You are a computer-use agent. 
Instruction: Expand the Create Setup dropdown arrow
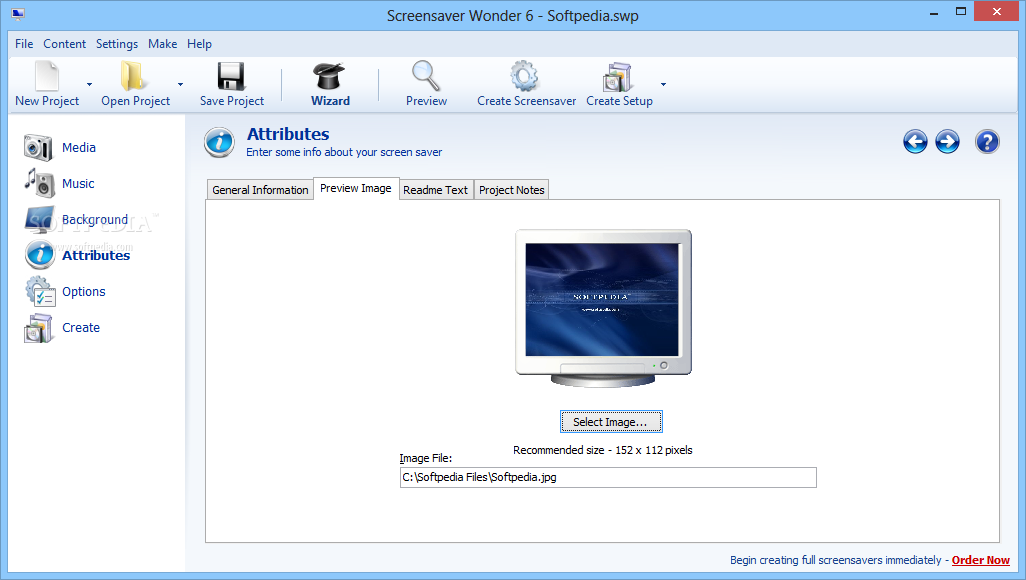663,84
